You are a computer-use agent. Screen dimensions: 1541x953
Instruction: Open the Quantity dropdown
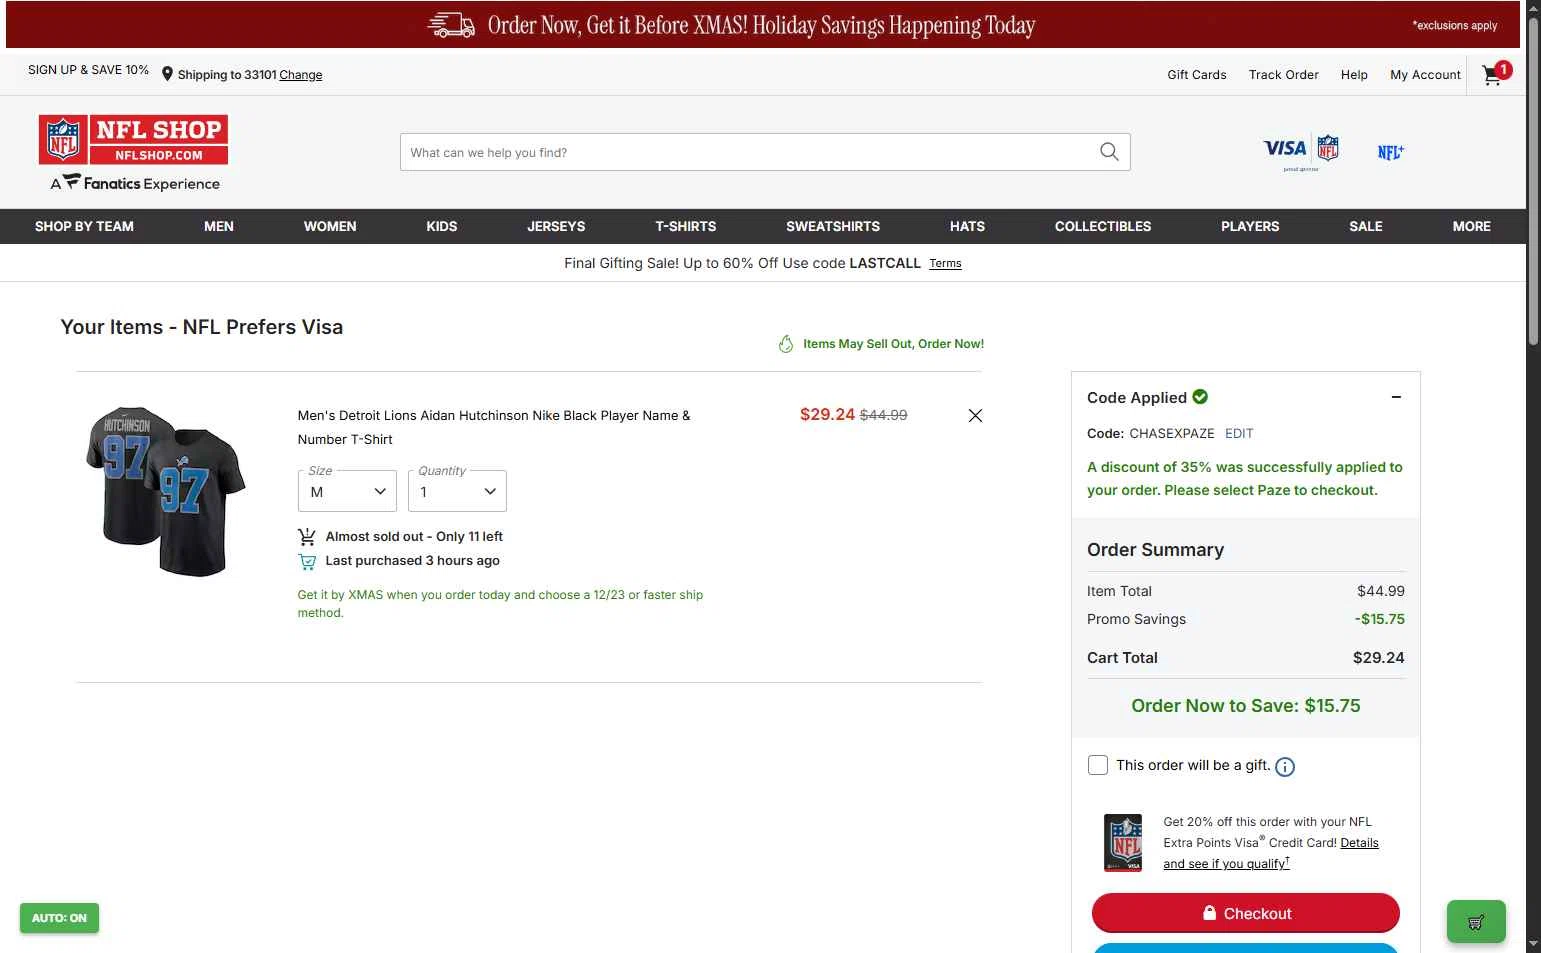[x=457, y=491]
